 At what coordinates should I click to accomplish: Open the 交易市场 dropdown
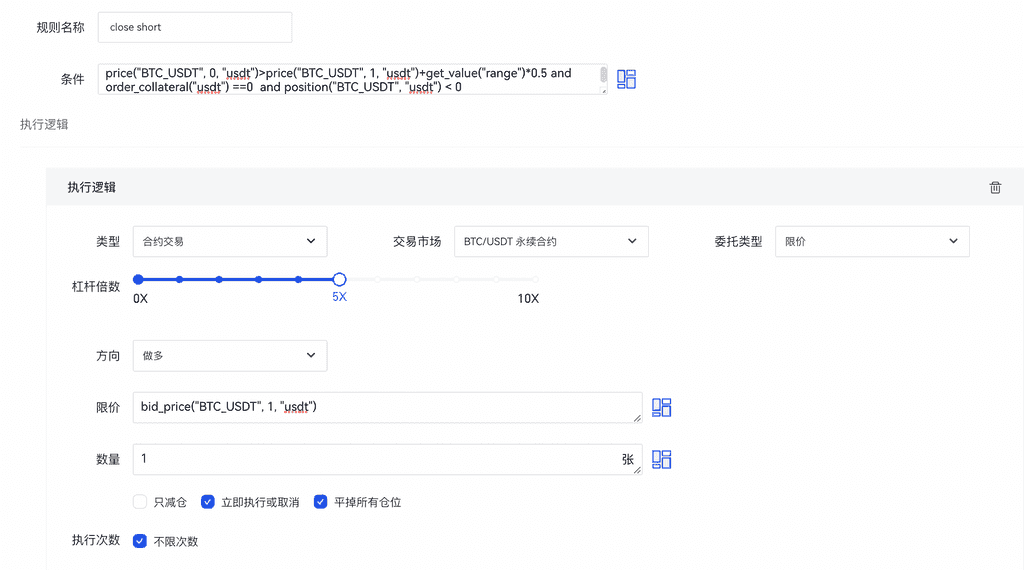[550, 241]
